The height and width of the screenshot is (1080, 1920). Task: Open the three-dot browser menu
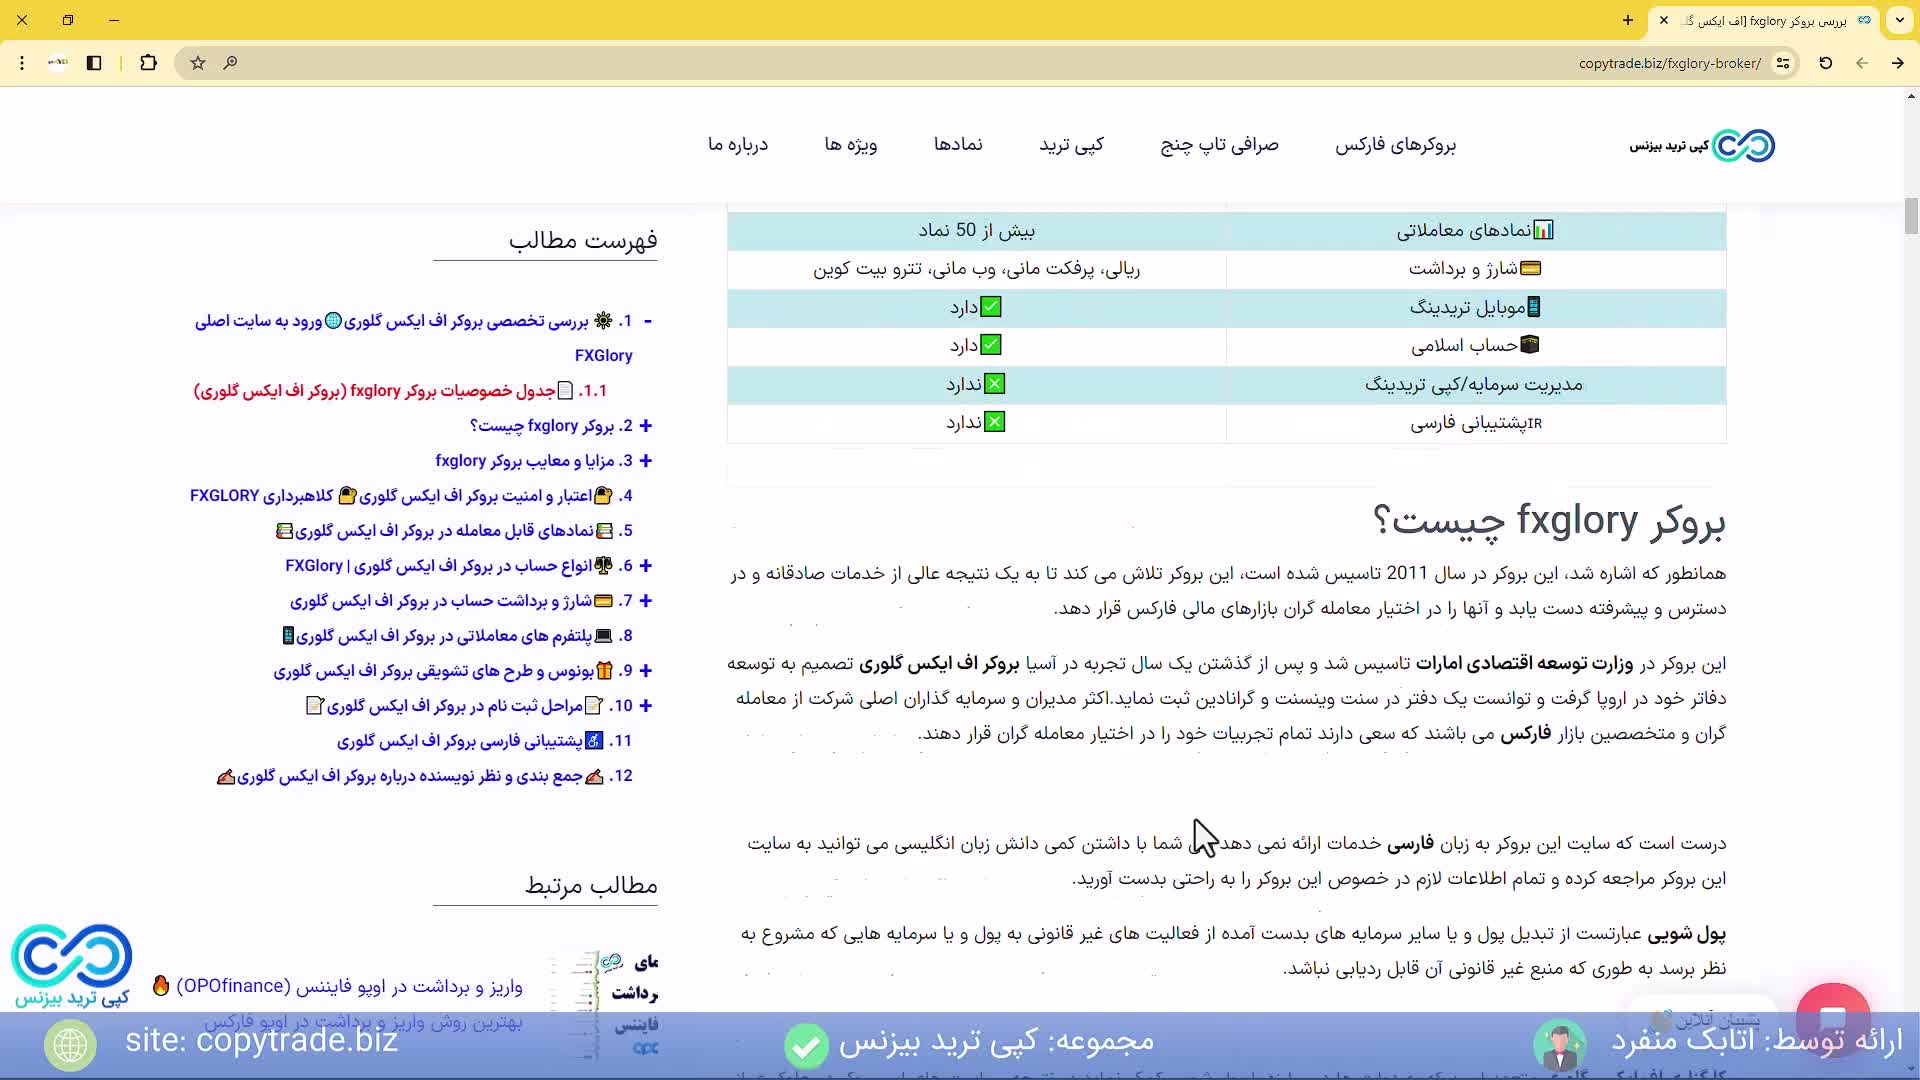click(x=22, y=63)
